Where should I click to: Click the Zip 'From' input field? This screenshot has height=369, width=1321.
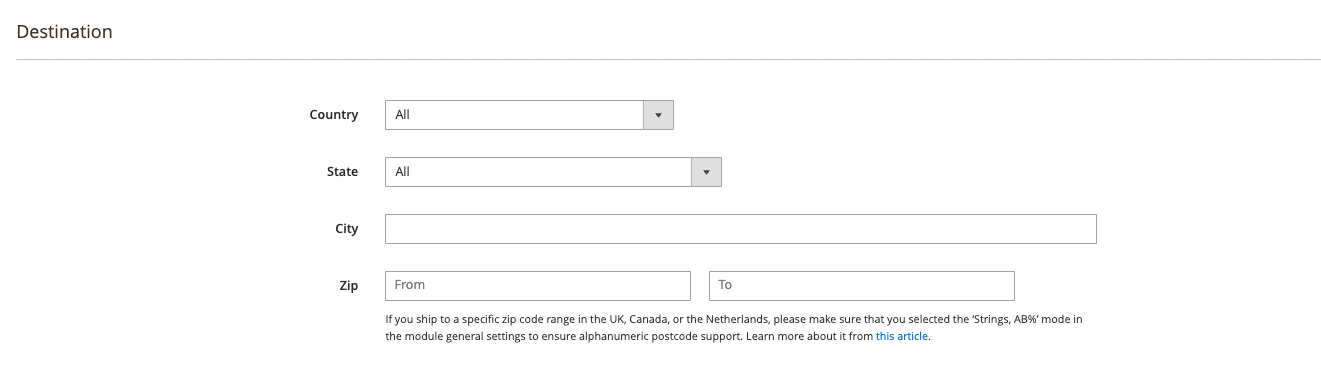(x=538, y=286)
